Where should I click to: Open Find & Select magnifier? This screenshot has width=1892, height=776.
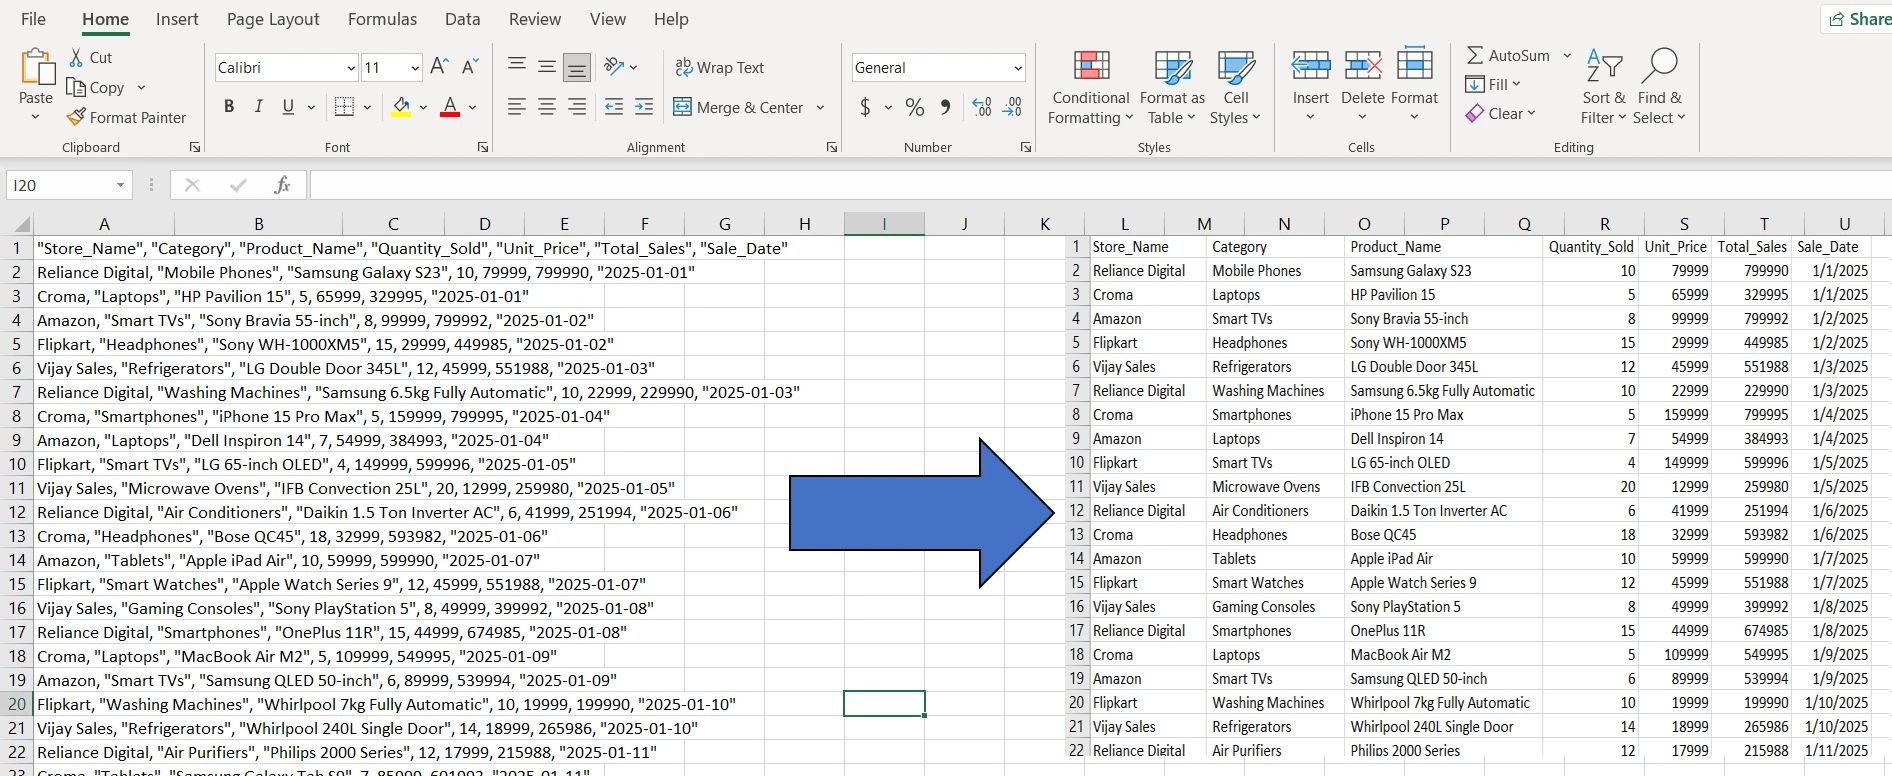coord(1659,88)
